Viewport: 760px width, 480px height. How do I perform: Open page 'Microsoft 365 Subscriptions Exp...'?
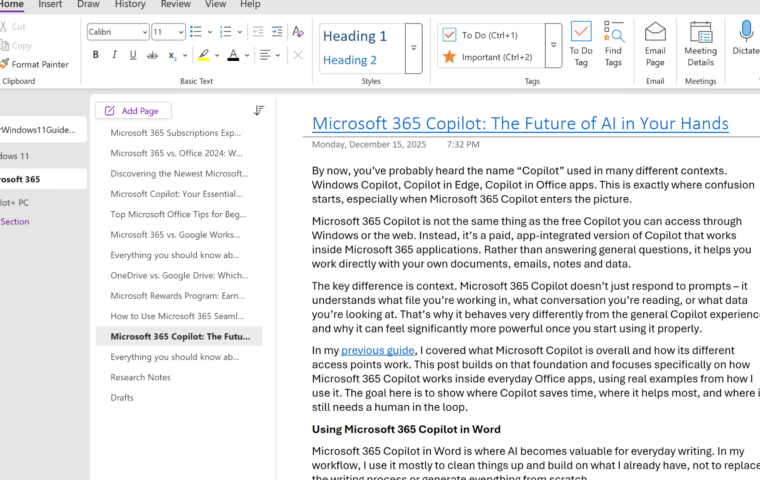(175, 133)
